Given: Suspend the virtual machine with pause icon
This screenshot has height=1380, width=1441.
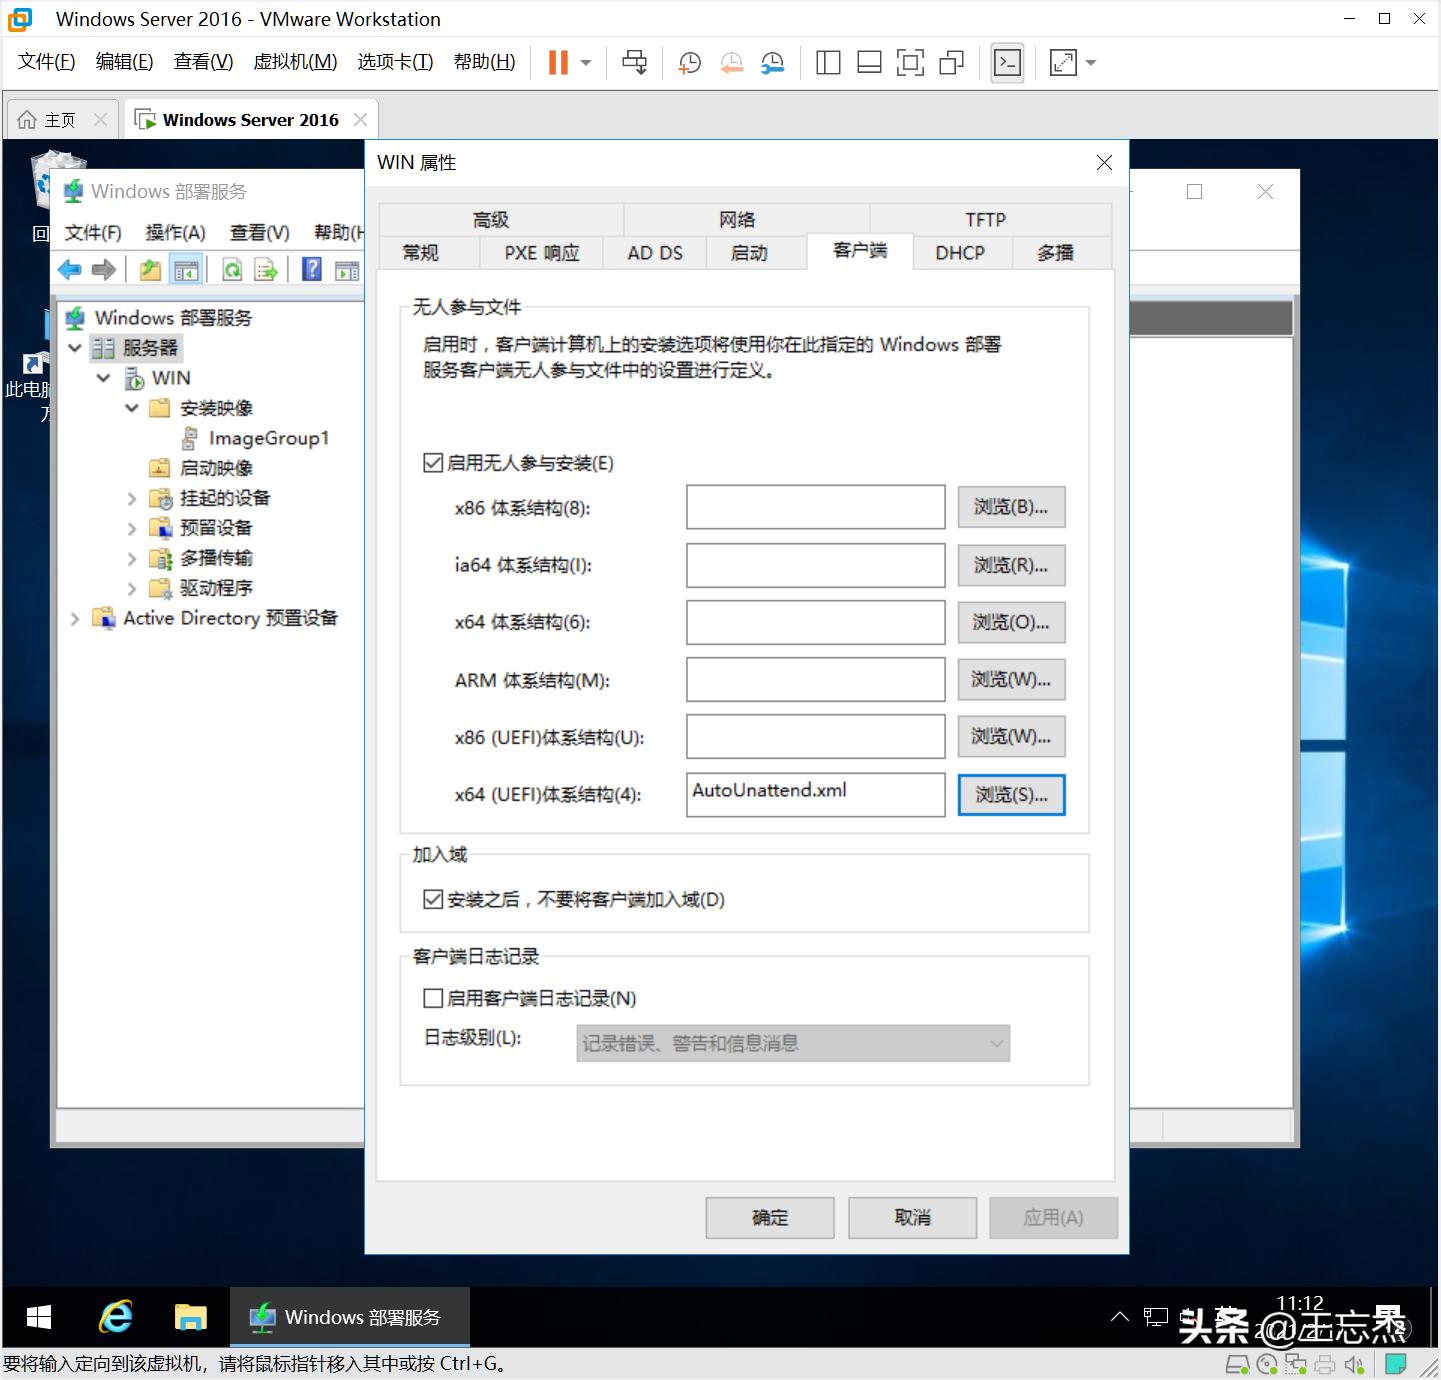Looking at the screenshot, I should tap(556, 62).
